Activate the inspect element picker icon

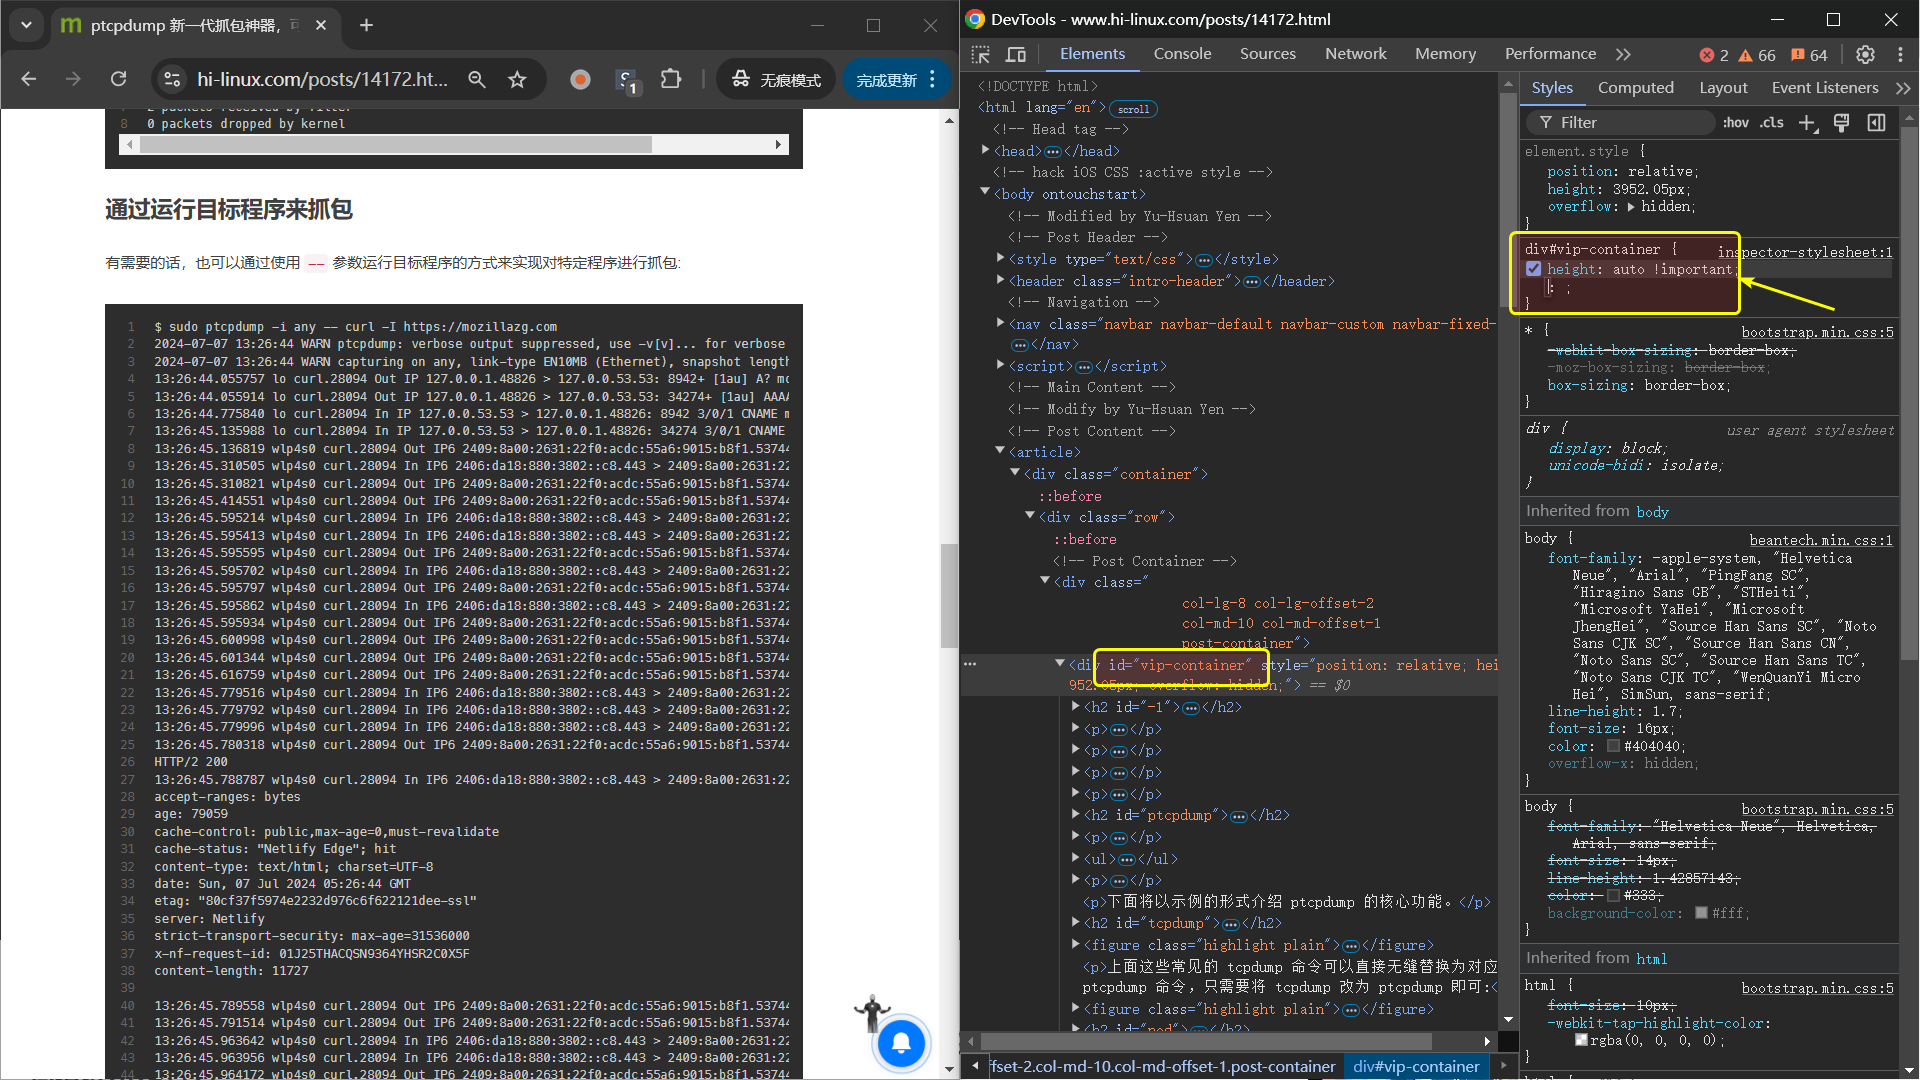pos(980,54)
